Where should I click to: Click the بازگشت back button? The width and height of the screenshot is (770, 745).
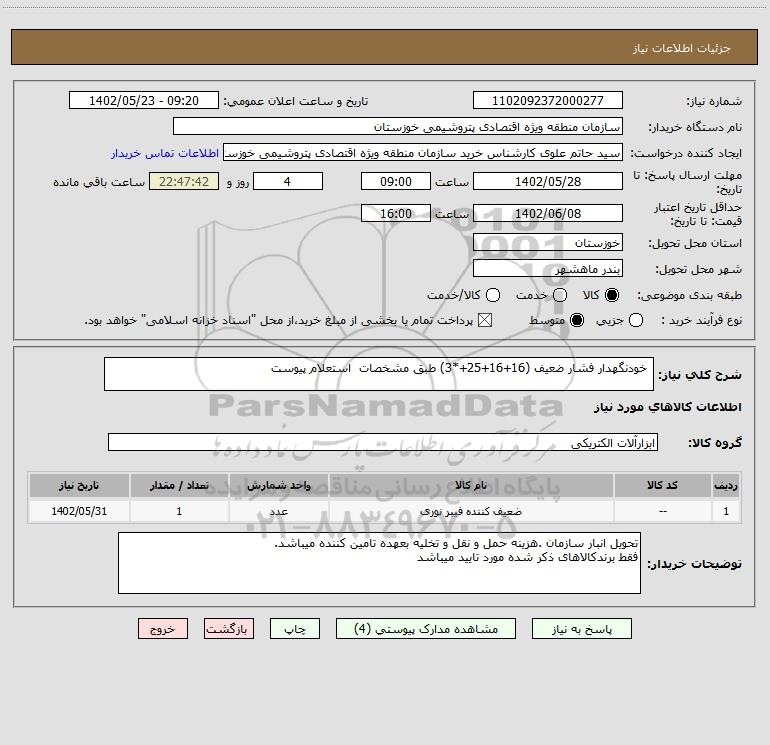coord(229,629)
